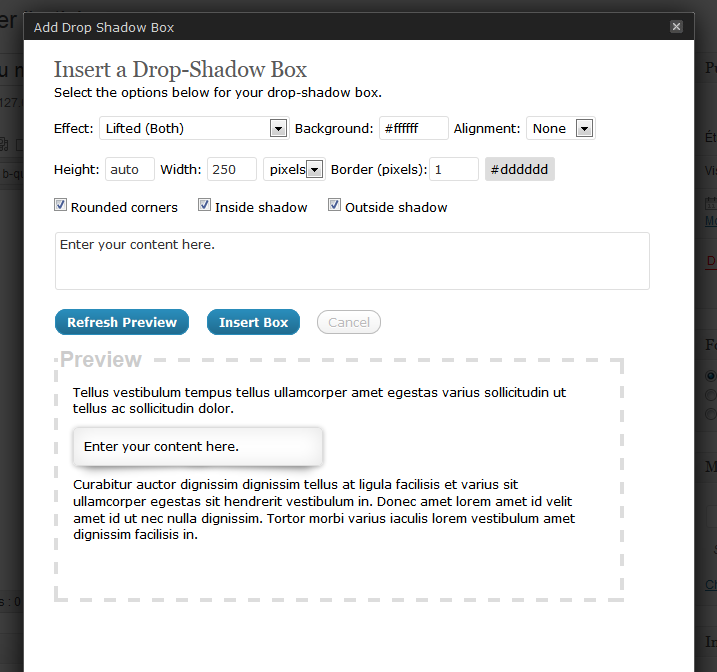Toggle the Inside shadow checkbox
717x672 pixels.
(x=204, y=205)
